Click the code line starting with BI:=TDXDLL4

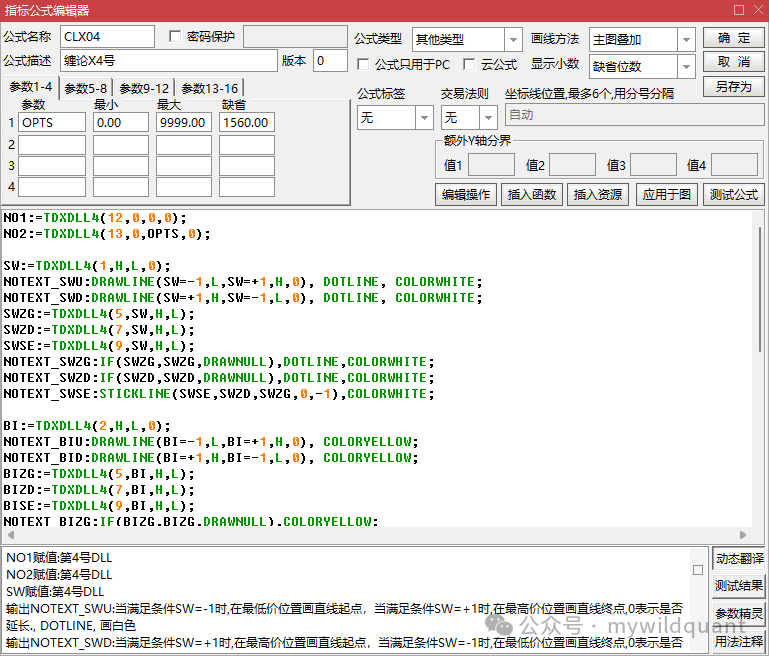[x=87, y=426]
